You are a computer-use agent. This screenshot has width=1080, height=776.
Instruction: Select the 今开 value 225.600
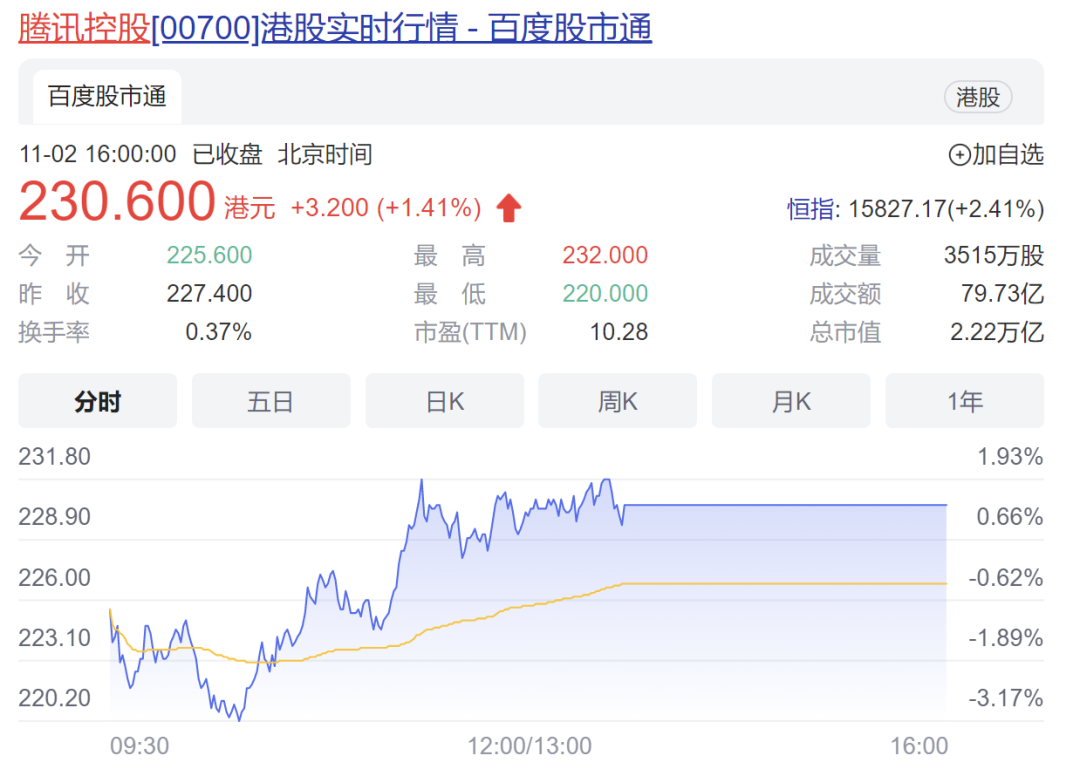(209, 255)
